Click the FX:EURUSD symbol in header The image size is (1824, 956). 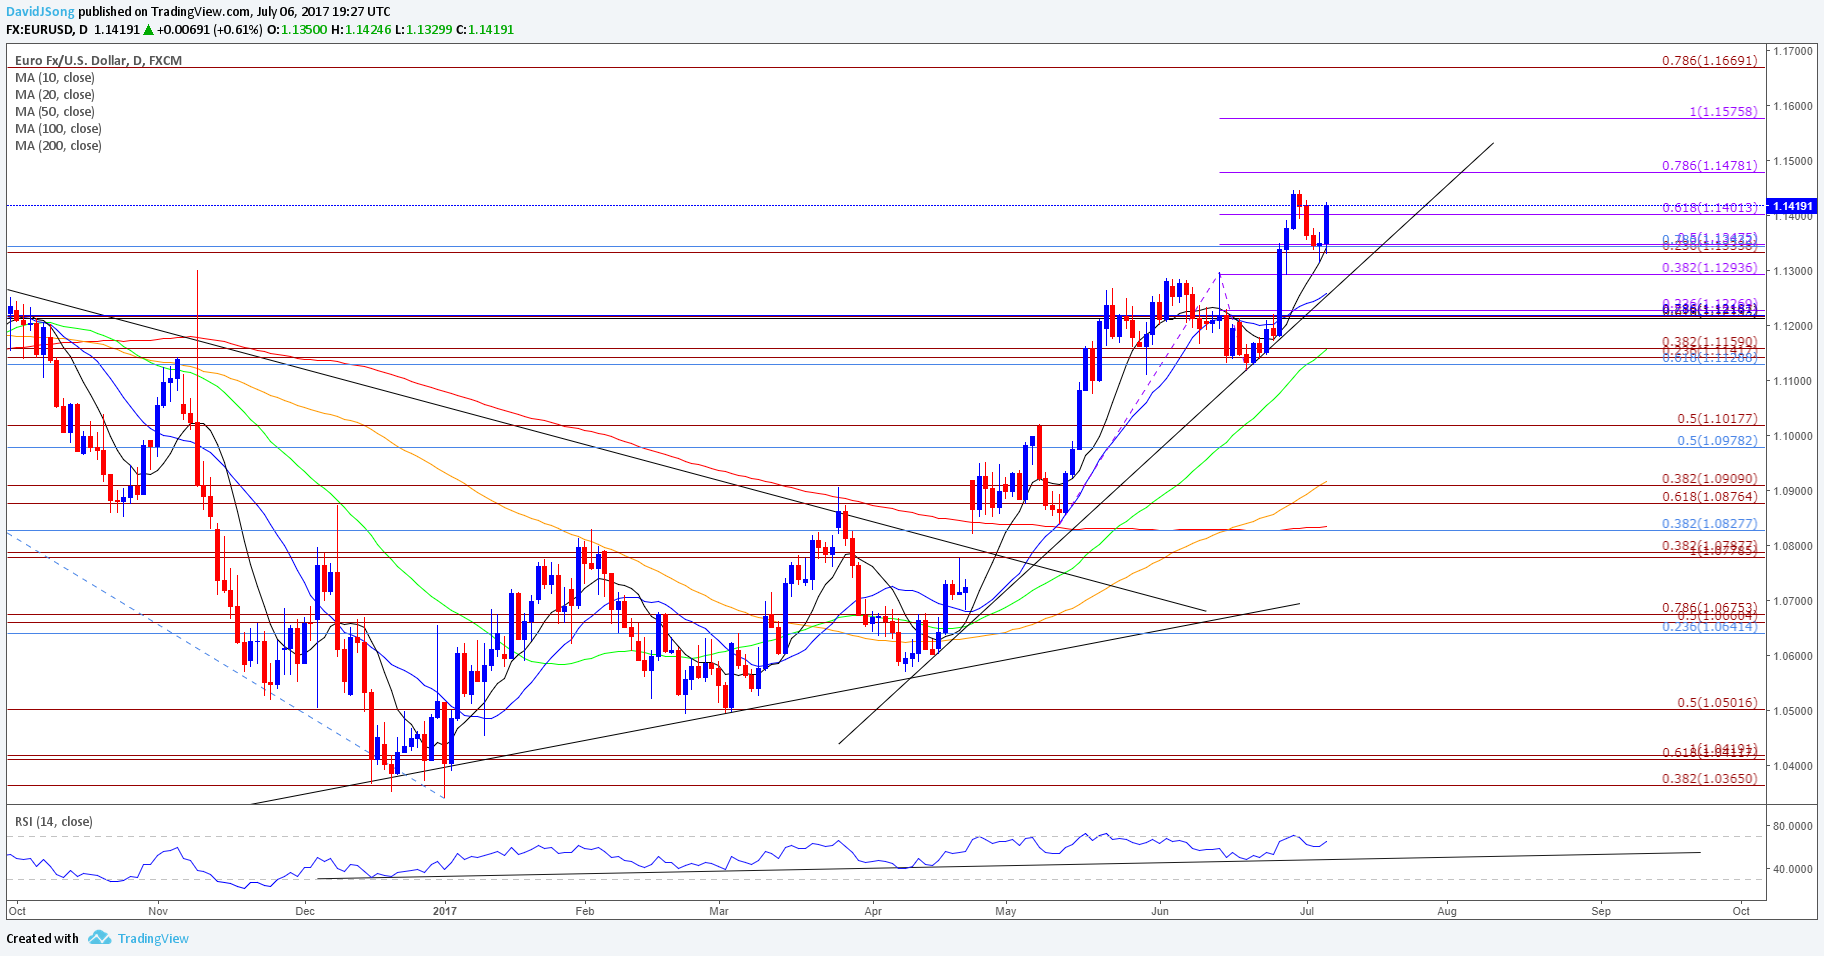[x=38, y=29]
